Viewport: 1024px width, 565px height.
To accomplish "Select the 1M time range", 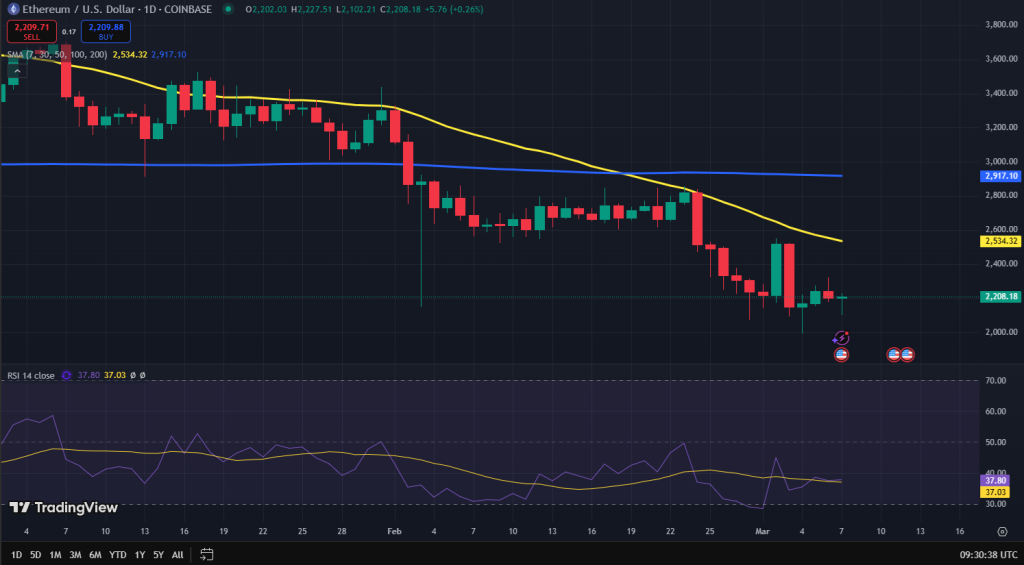I will tap(56, 555).
